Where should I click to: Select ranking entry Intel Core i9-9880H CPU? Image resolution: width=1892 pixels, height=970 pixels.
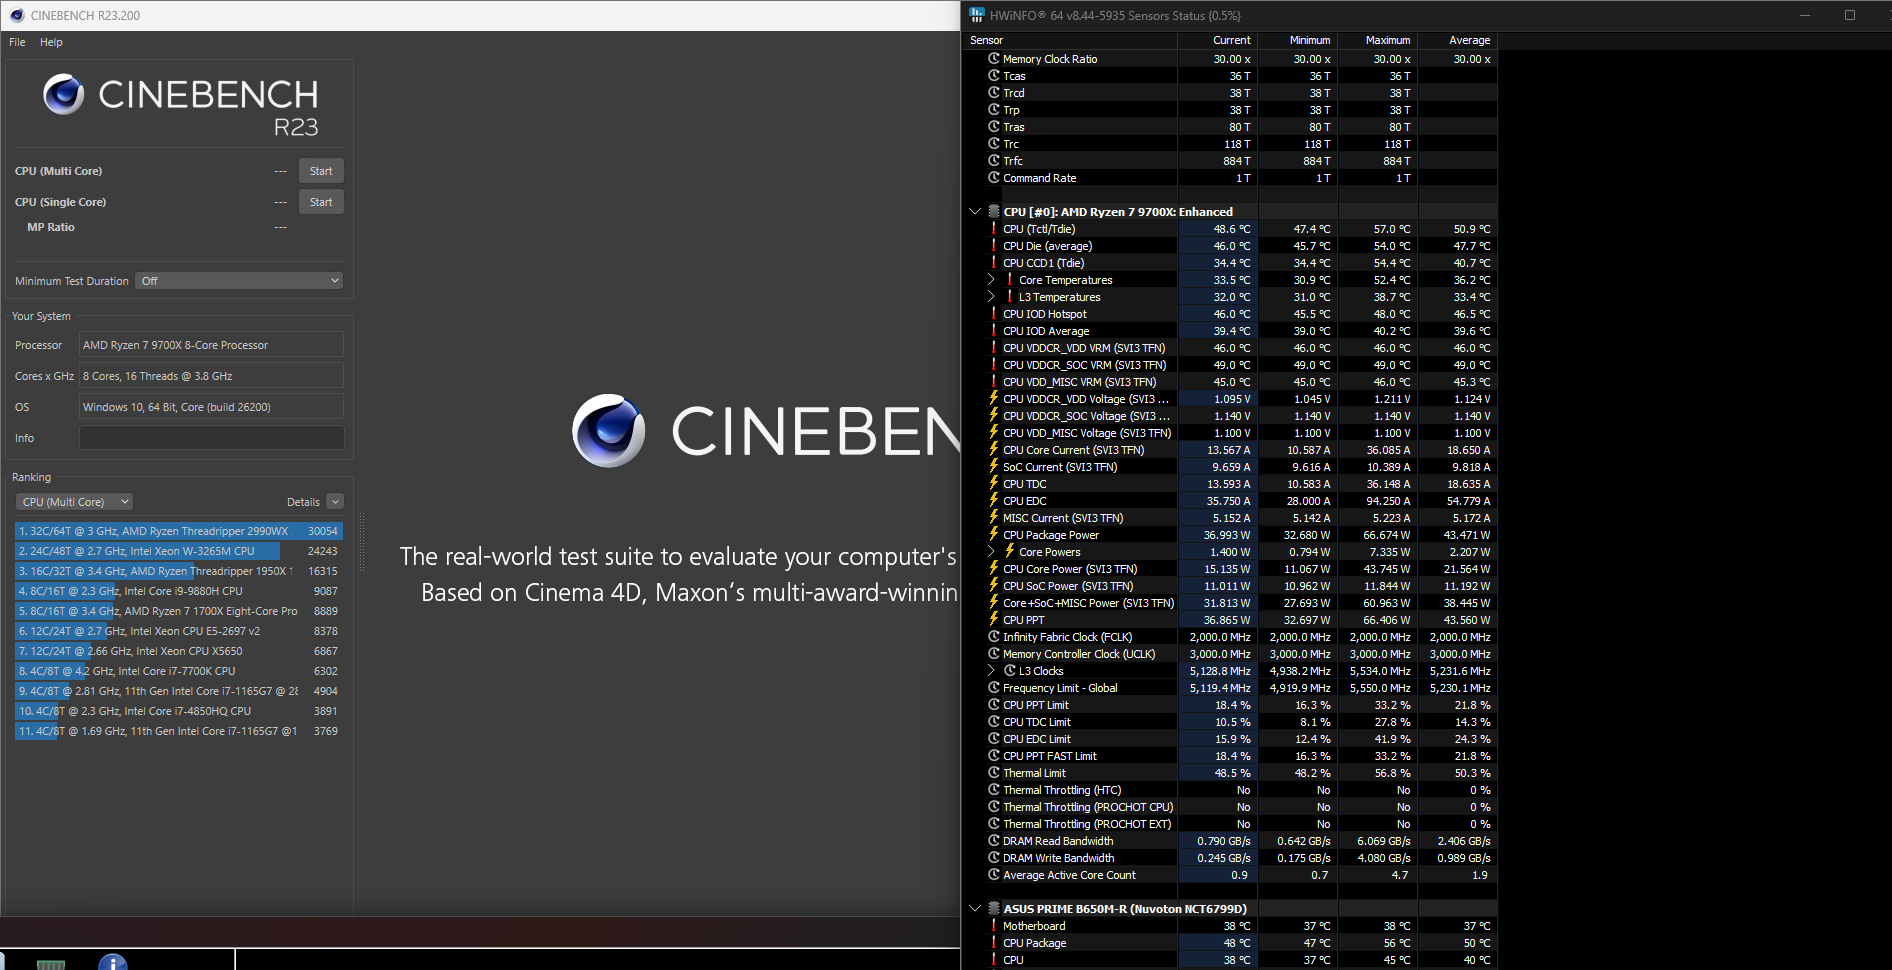tap(179, 591)
